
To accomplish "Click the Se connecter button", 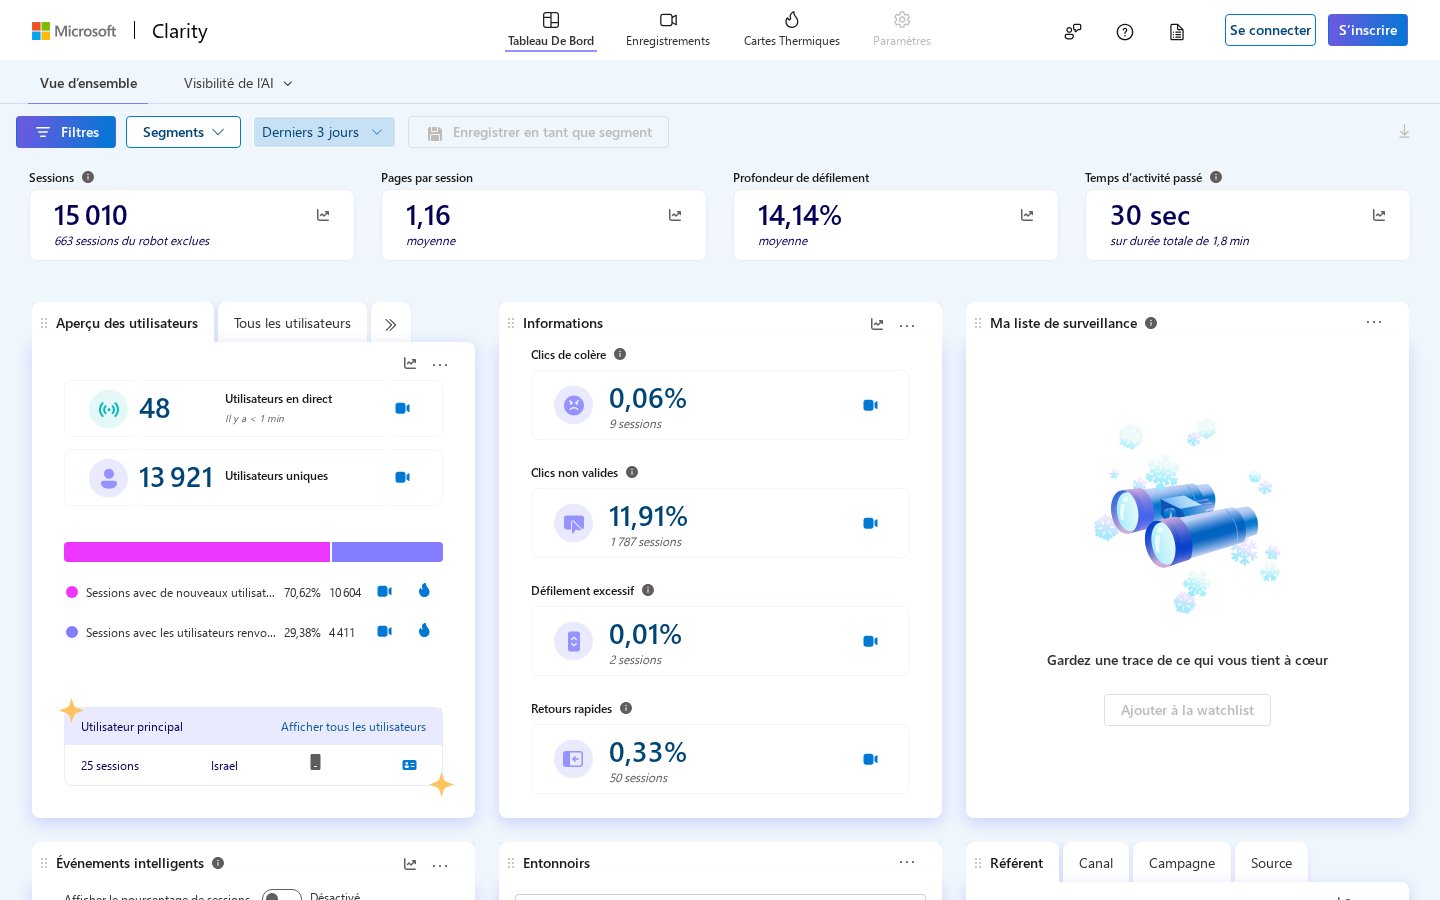I will pos(1270,30).
